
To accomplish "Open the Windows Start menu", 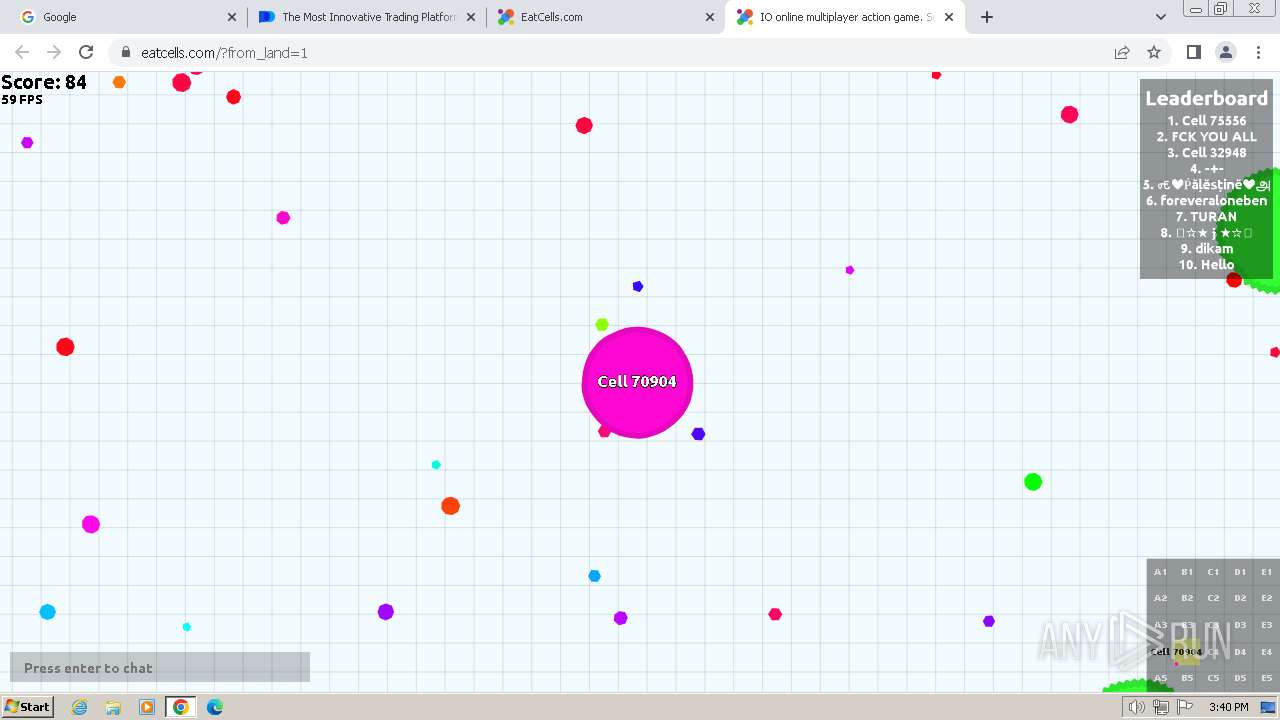I will click(x=28, y=707).
